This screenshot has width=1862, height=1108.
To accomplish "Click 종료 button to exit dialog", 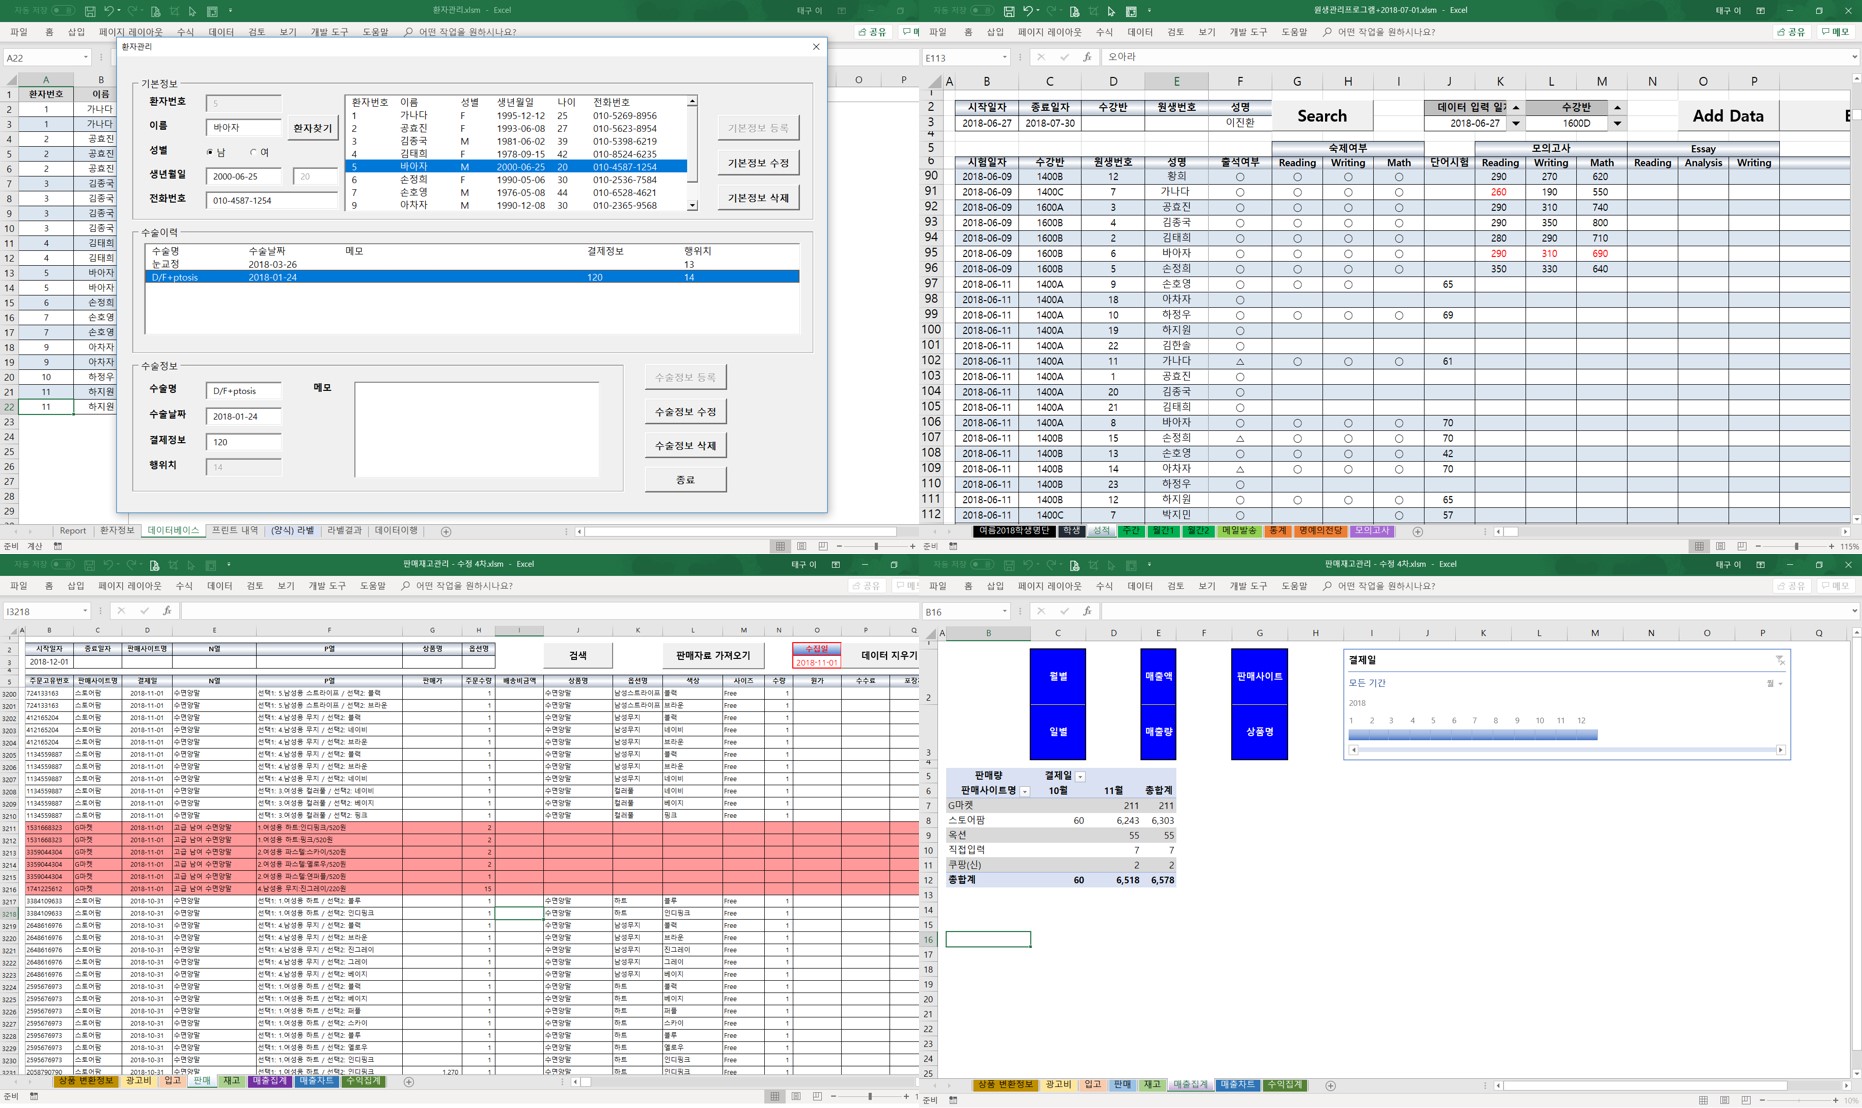I will [x=685, y=480].
